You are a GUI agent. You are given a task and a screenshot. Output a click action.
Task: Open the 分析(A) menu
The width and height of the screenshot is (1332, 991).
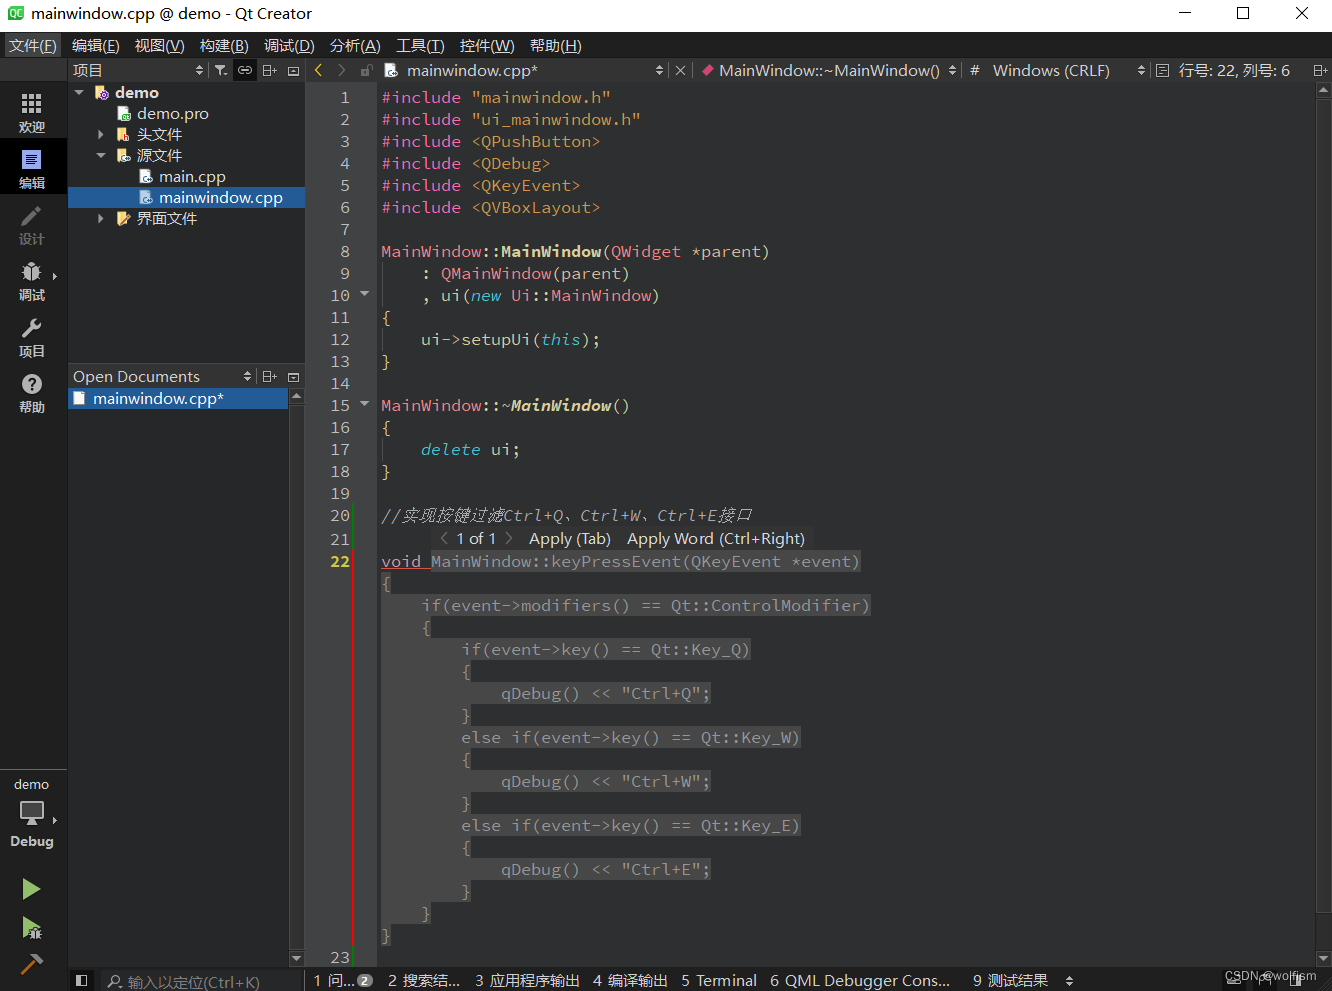355,46
